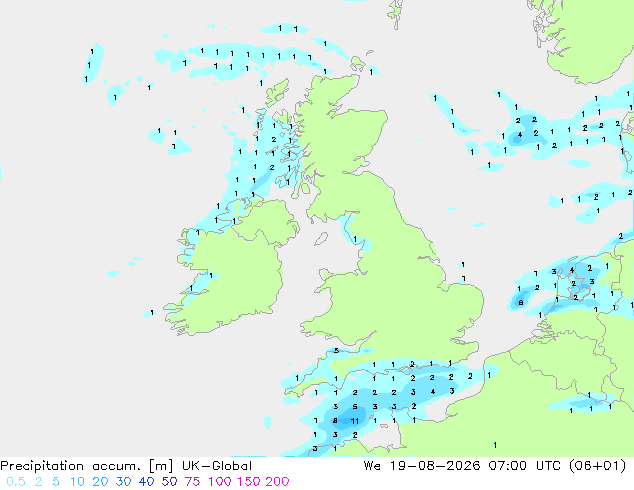This screenshot has height=490, width=634.
Task: Select the legend value 5 in the color scale
Action: pos(56,482)
